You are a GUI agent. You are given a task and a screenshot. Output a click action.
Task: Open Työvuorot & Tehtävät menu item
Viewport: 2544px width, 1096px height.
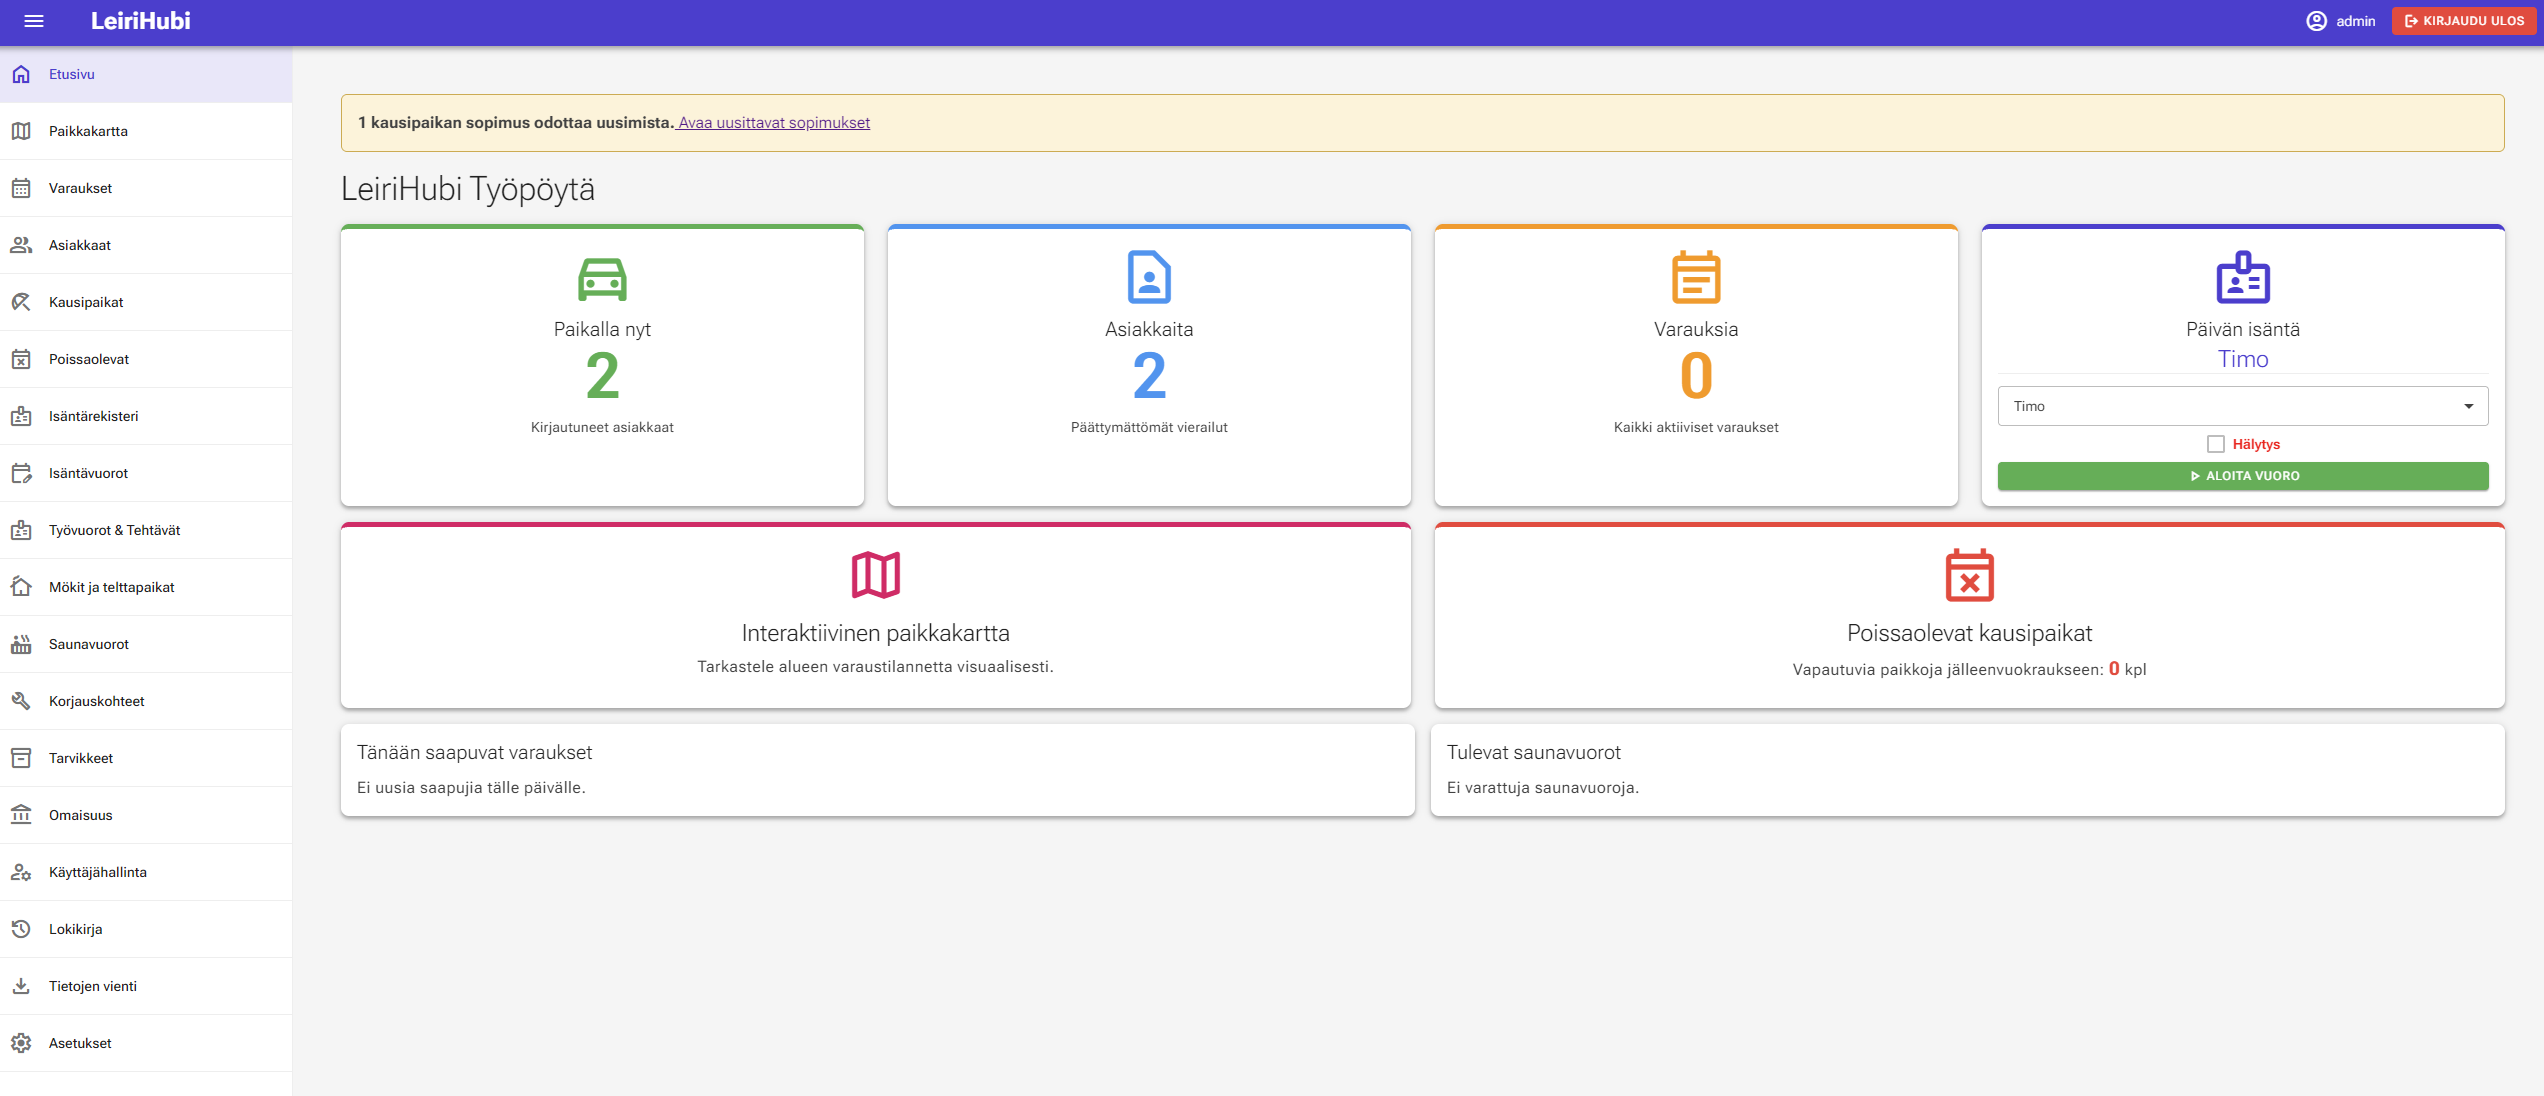146,530
